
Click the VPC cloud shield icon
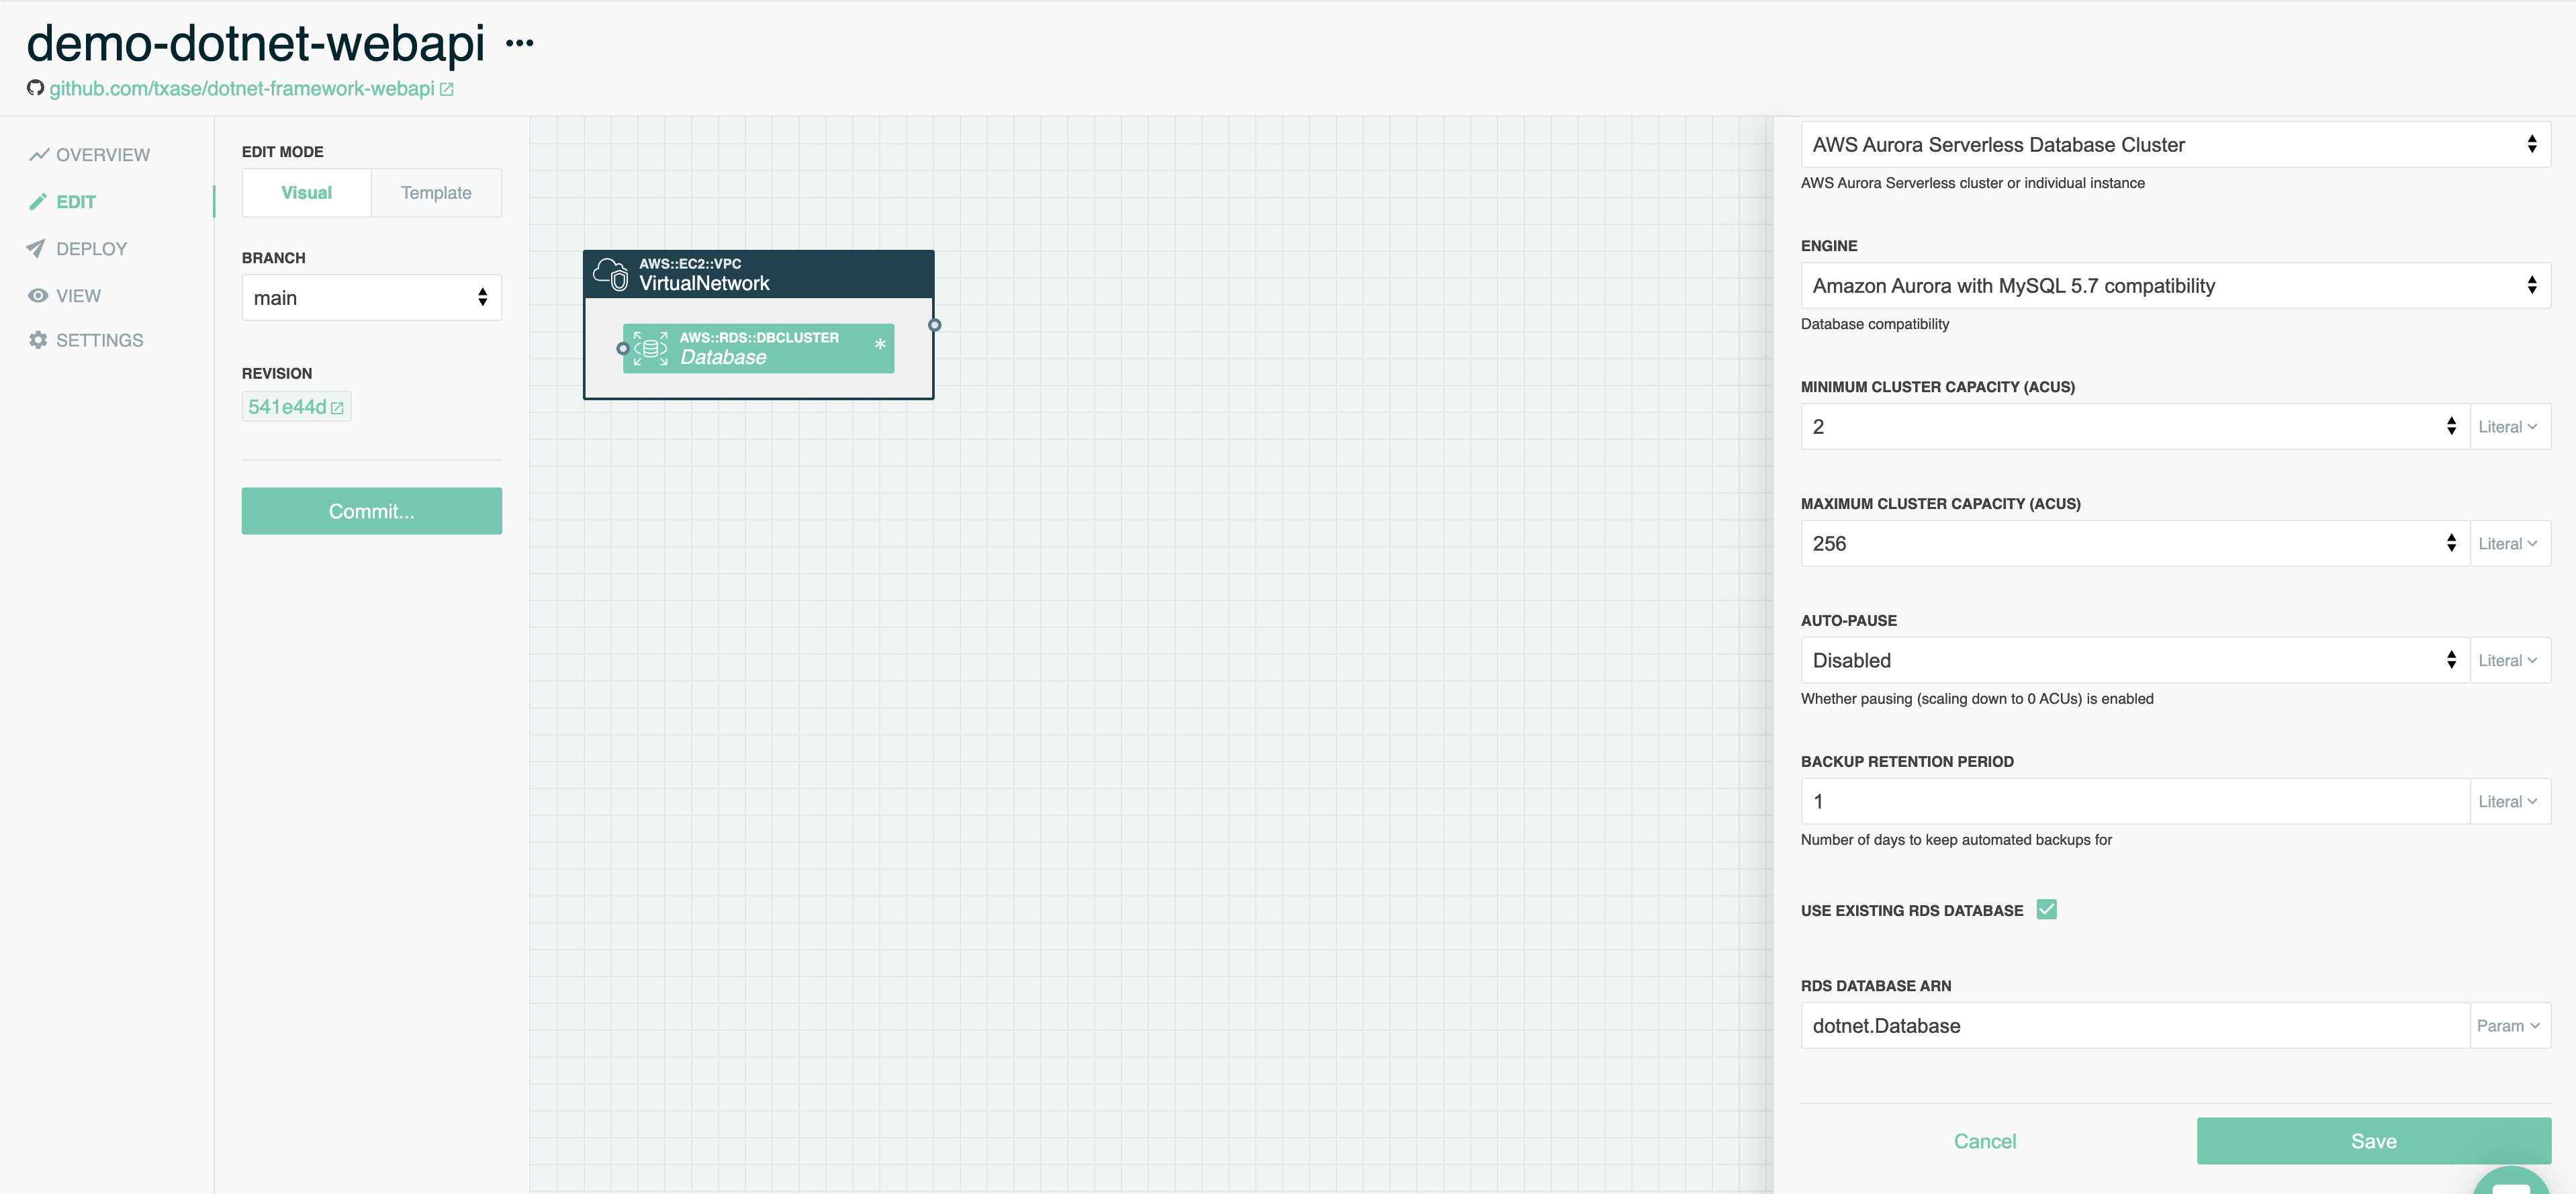[611, 274]
